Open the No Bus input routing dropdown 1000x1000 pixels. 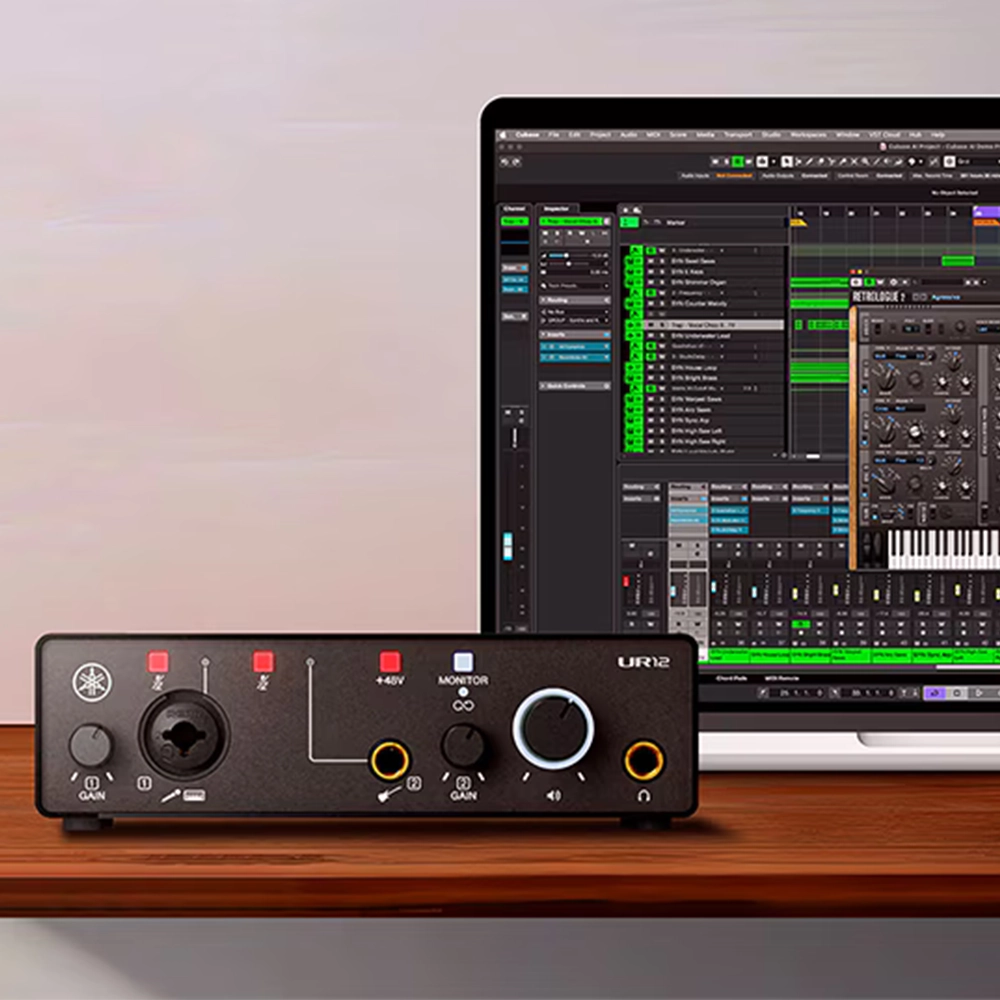coord(575,312)
